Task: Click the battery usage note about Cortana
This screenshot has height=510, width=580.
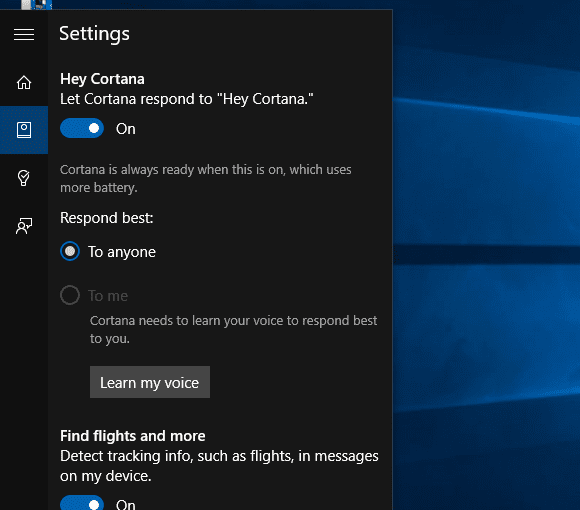Action: pos(206,179)
